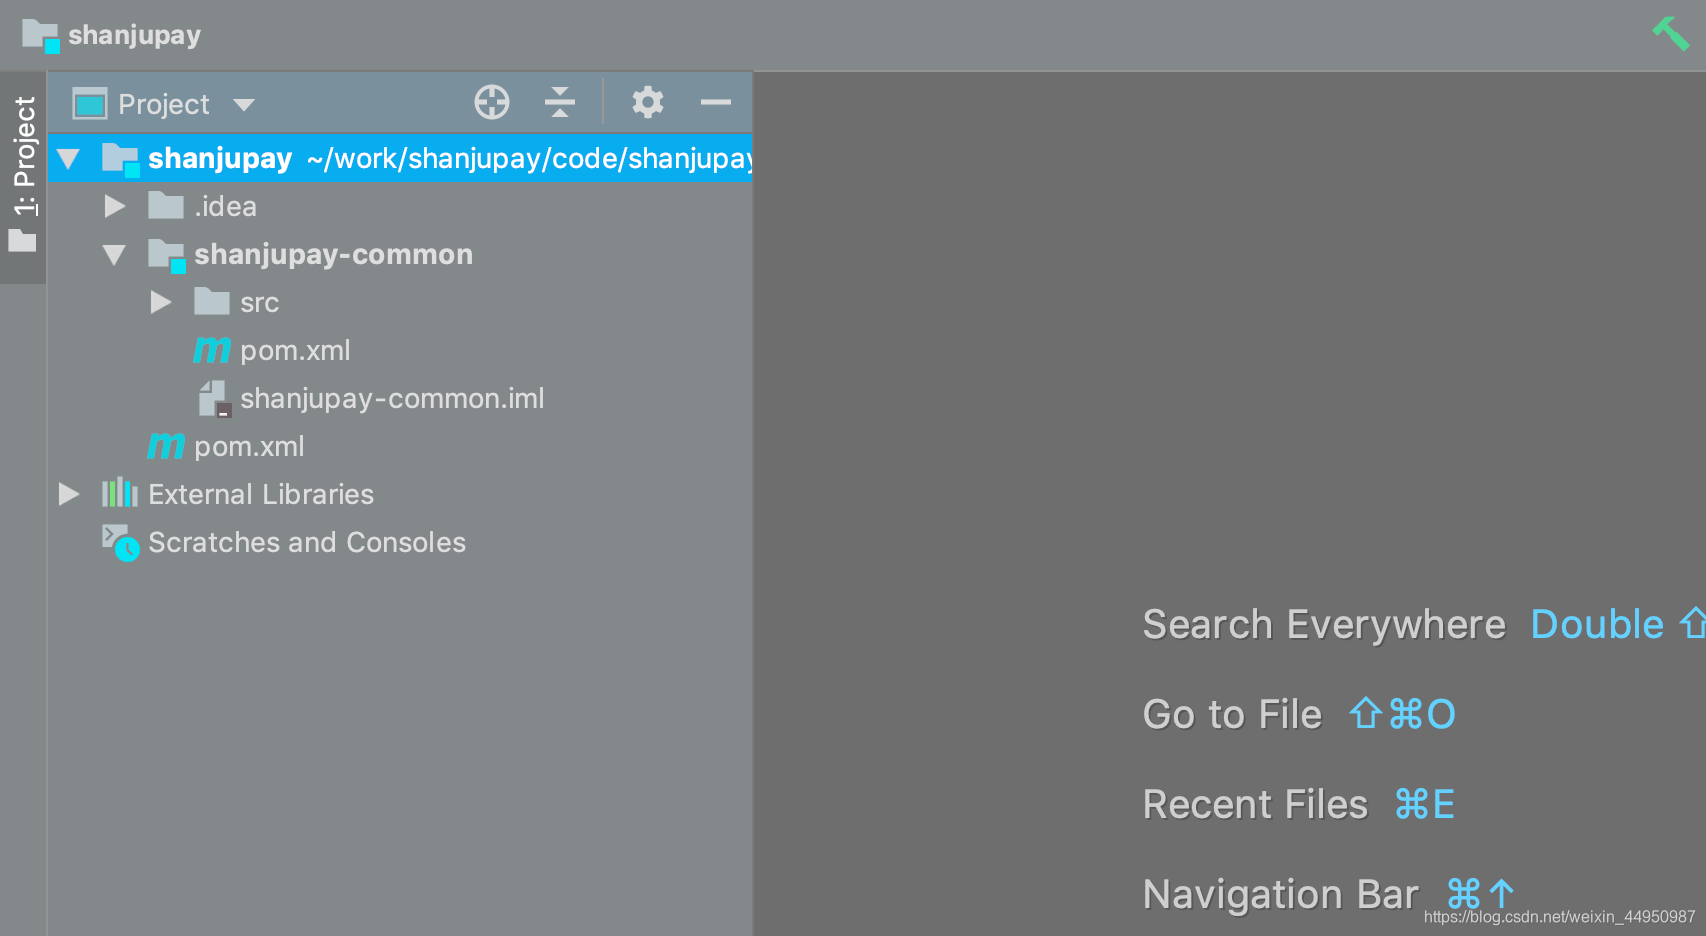Select shanjupay-common.iml file
Screen dimensions: 1706x936
coord(400,398)
